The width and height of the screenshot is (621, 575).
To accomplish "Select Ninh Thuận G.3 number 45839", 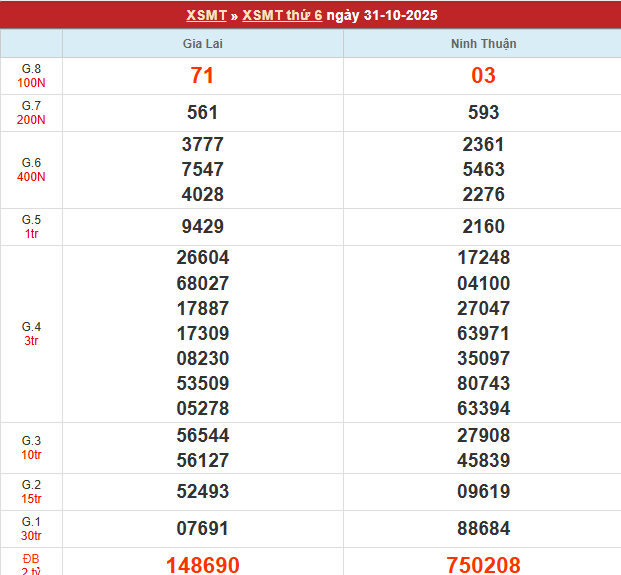I will pos(483,461).
